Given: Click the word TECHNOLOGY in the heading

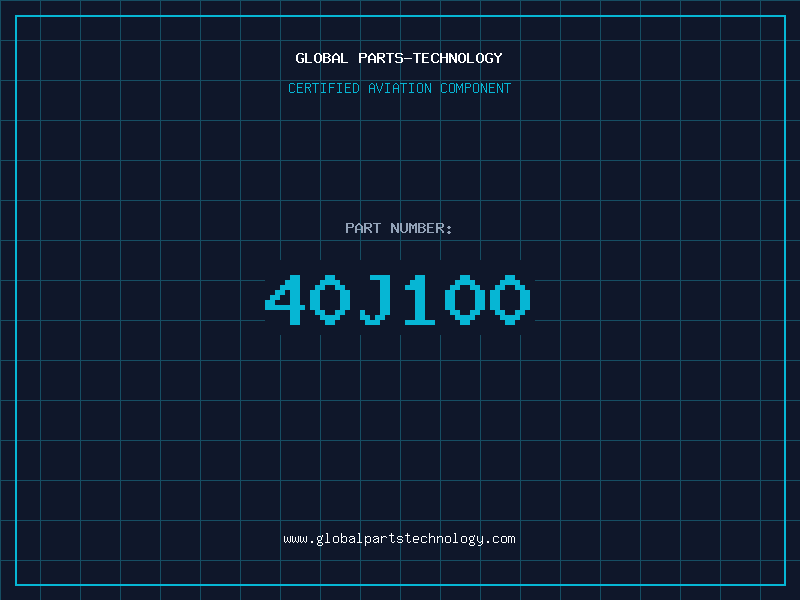Looking at the screenshot, I should pos(458,58).
